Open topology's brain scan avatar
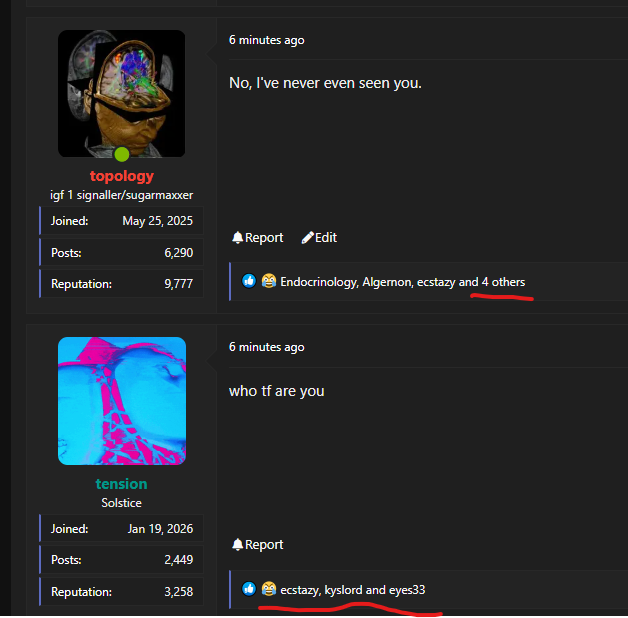The height and width of the screenshot is (618, 628). (x=121, y=93)
